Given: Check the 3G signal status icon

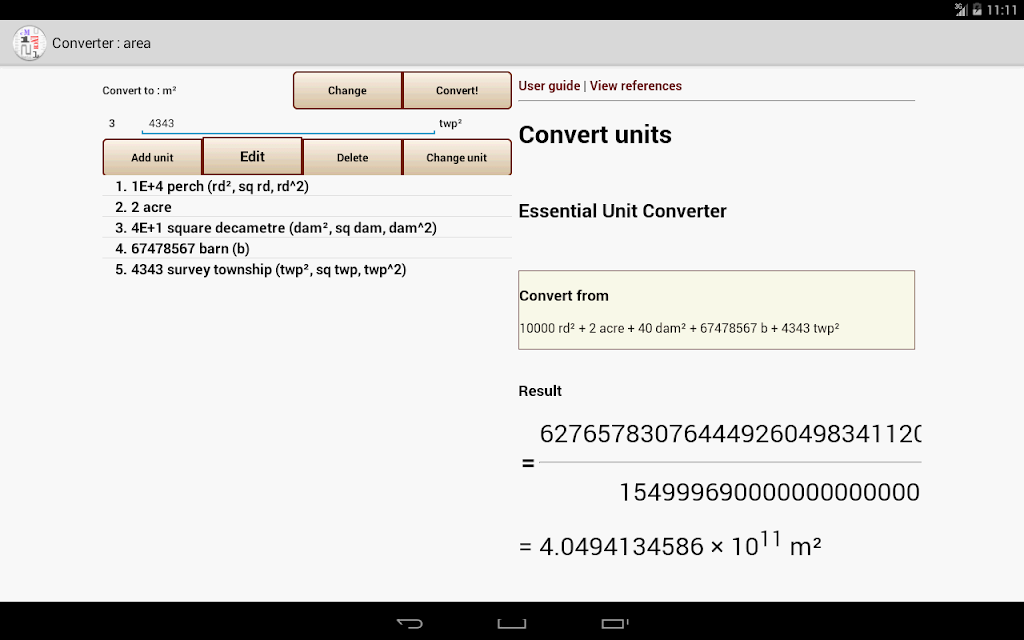Looking at the screenshot, I should (961, 9).
